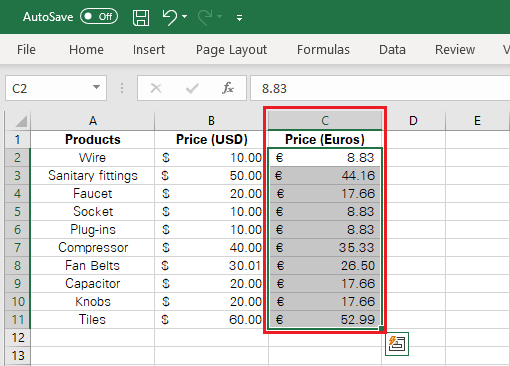Click the €26.50 cell
The width and height of the screenshot is (510, 366).
pos(325,265)
